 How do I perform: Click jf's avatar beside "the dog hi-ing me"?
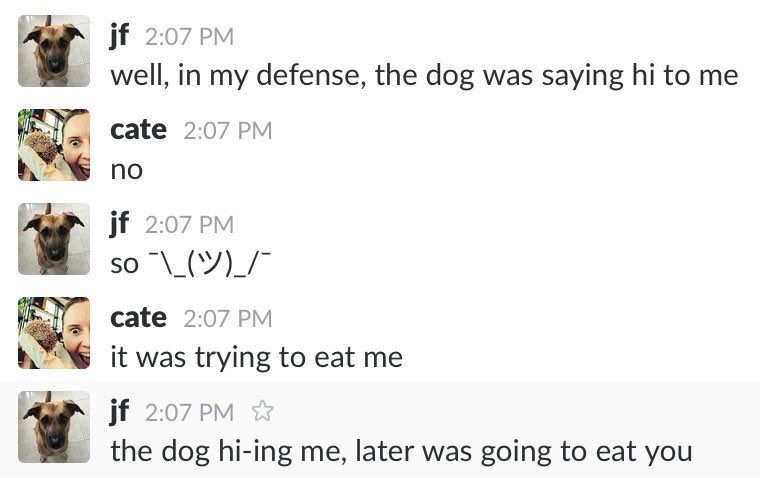[x=54, y=427]
